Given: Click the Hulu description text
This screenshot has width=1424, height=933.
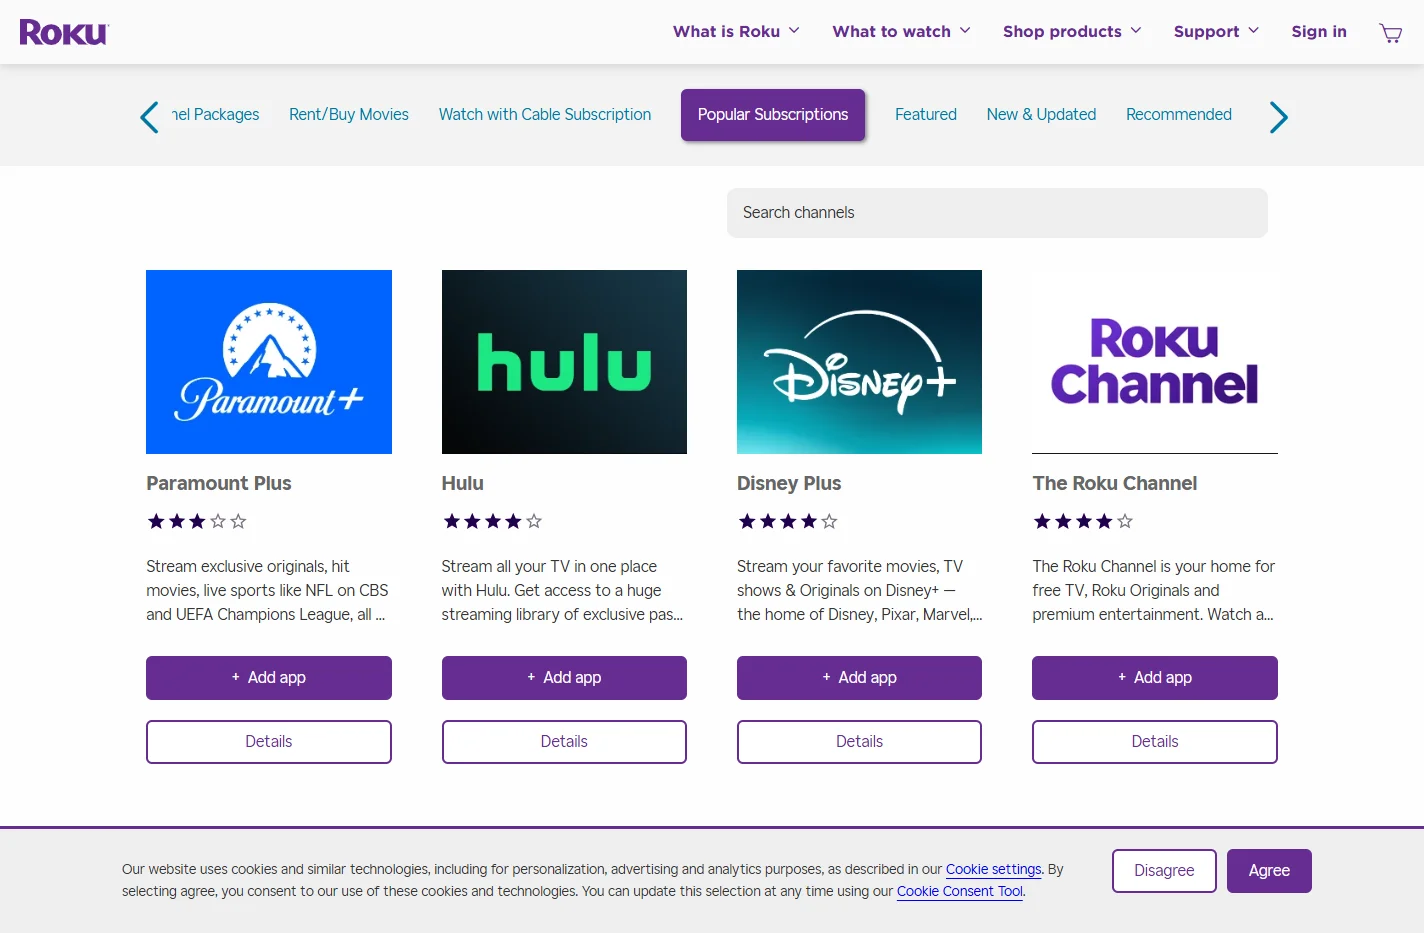Looking at the screenshot, I should click(563, 590).
